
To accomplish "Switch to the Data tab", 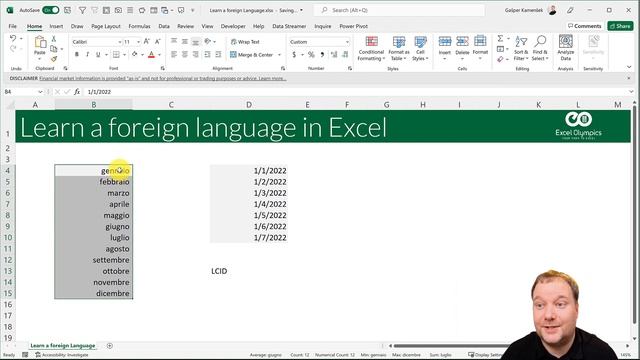I will [164, 26].
